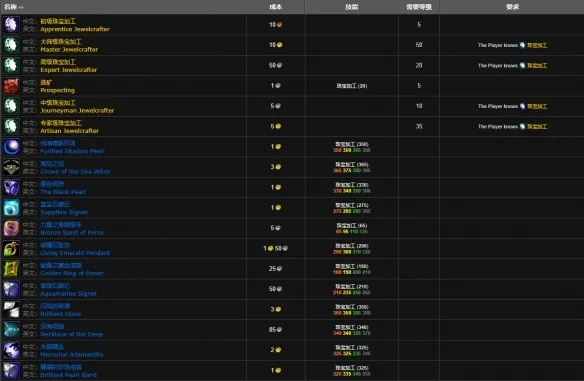Open the Master Jewelcrafter link
This screenshot has width=584, height=381.
click(69, 50)
